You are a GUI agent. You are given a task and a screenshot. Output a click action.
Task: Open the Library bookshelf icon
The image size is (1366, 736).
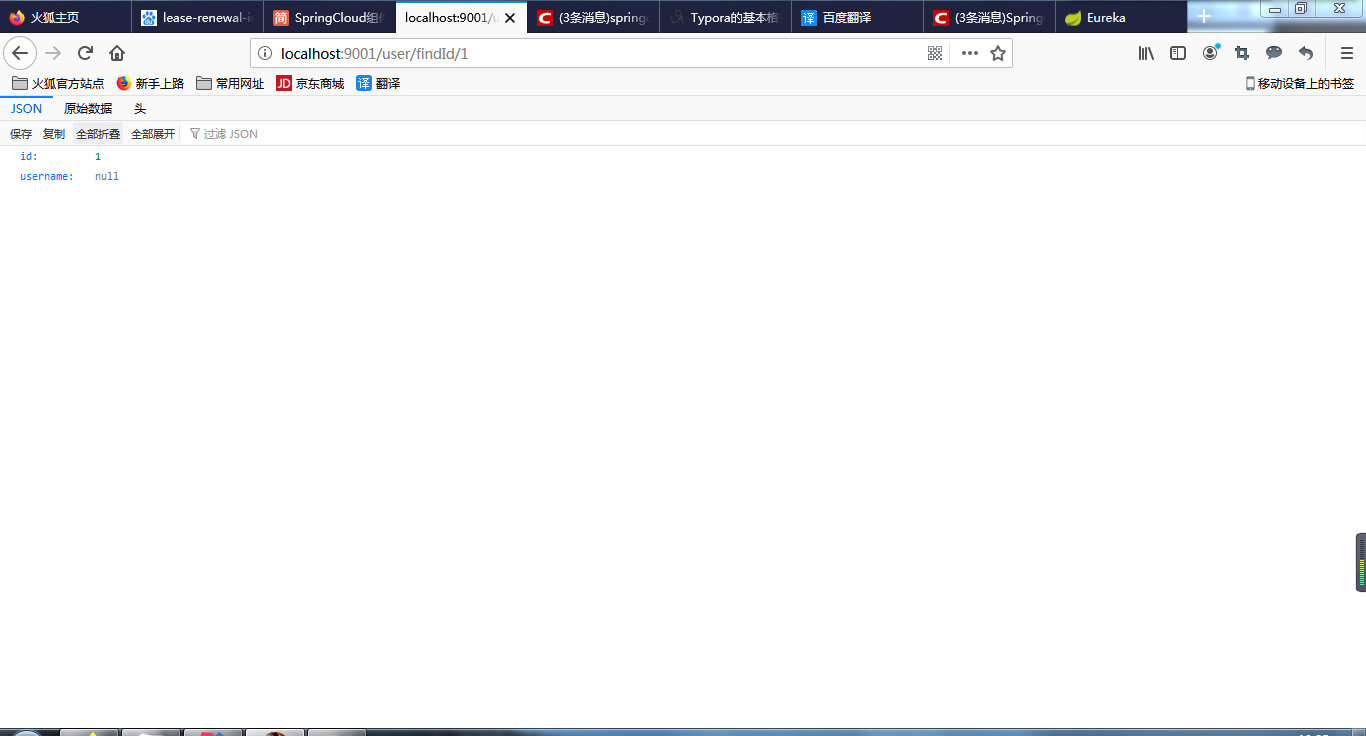[x=1146, y=53]
